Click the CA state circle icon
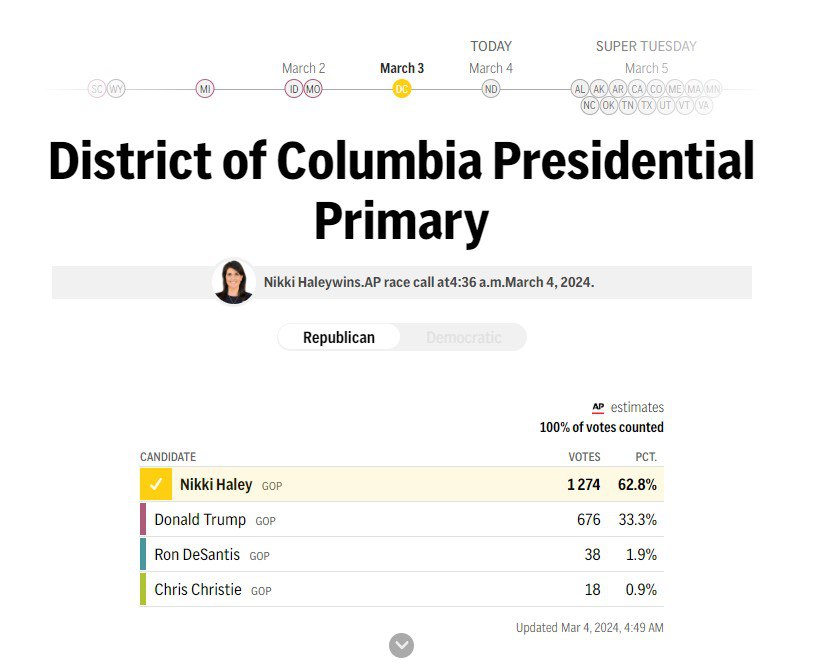This screenshot has width=834, height=669. coord(637,89)
